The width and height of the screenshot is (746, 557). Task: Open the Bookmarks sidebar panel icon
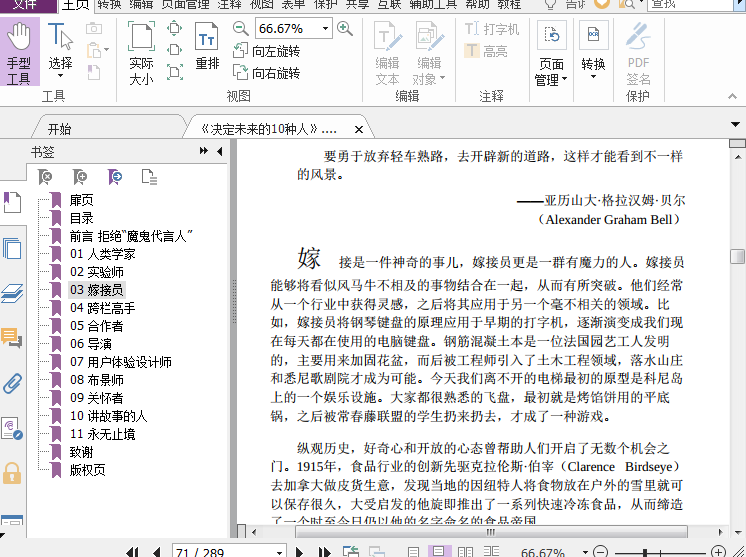[x=12, y=202]
